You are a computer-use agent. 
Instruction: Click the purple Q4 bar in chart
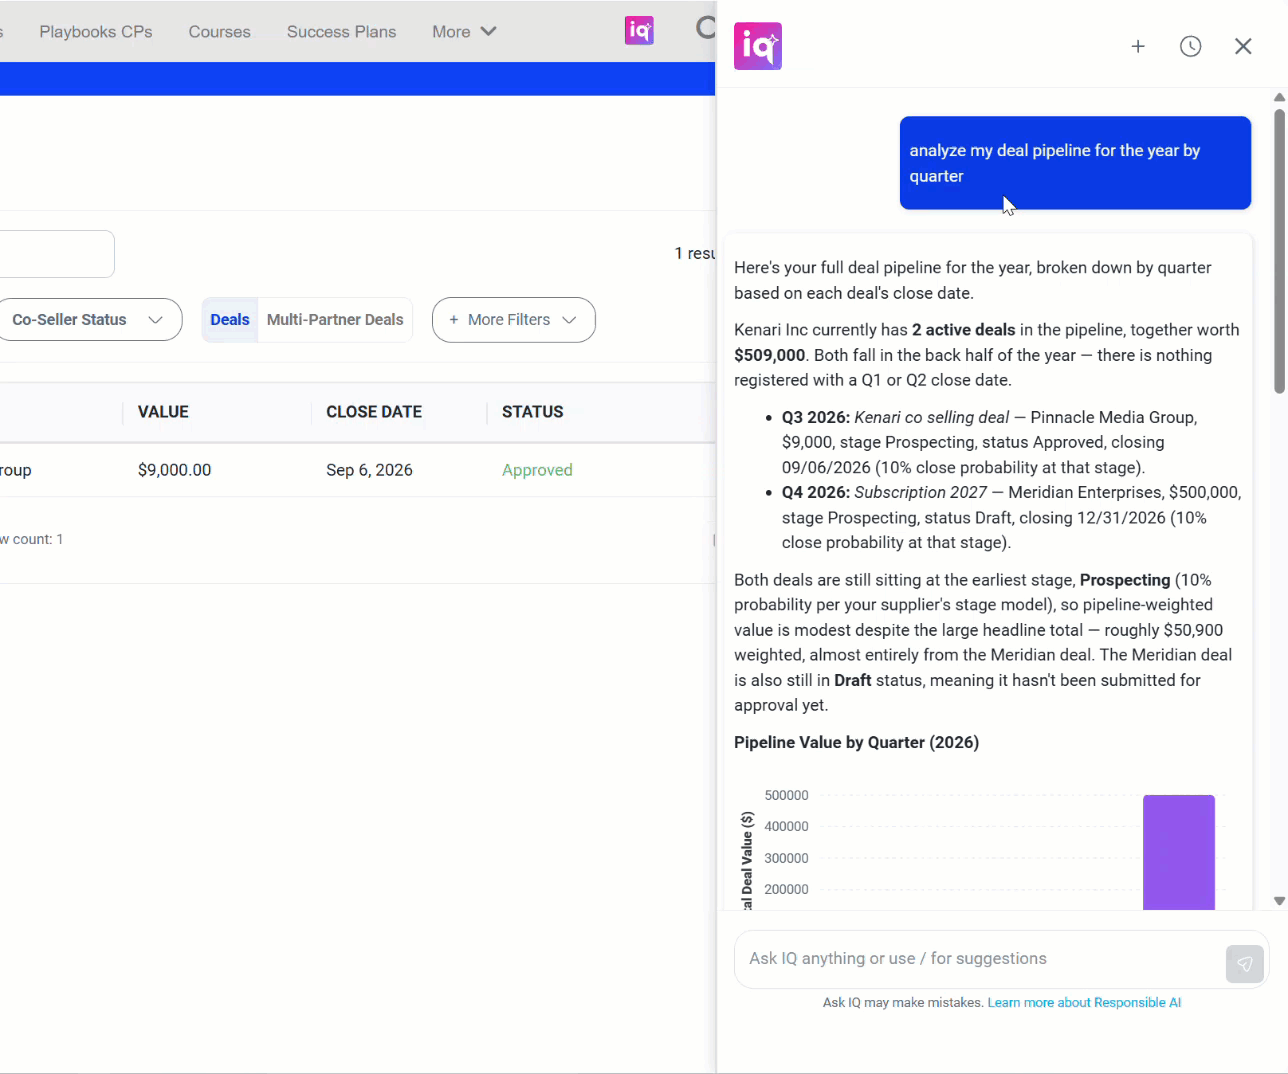tap(1179, 852)
